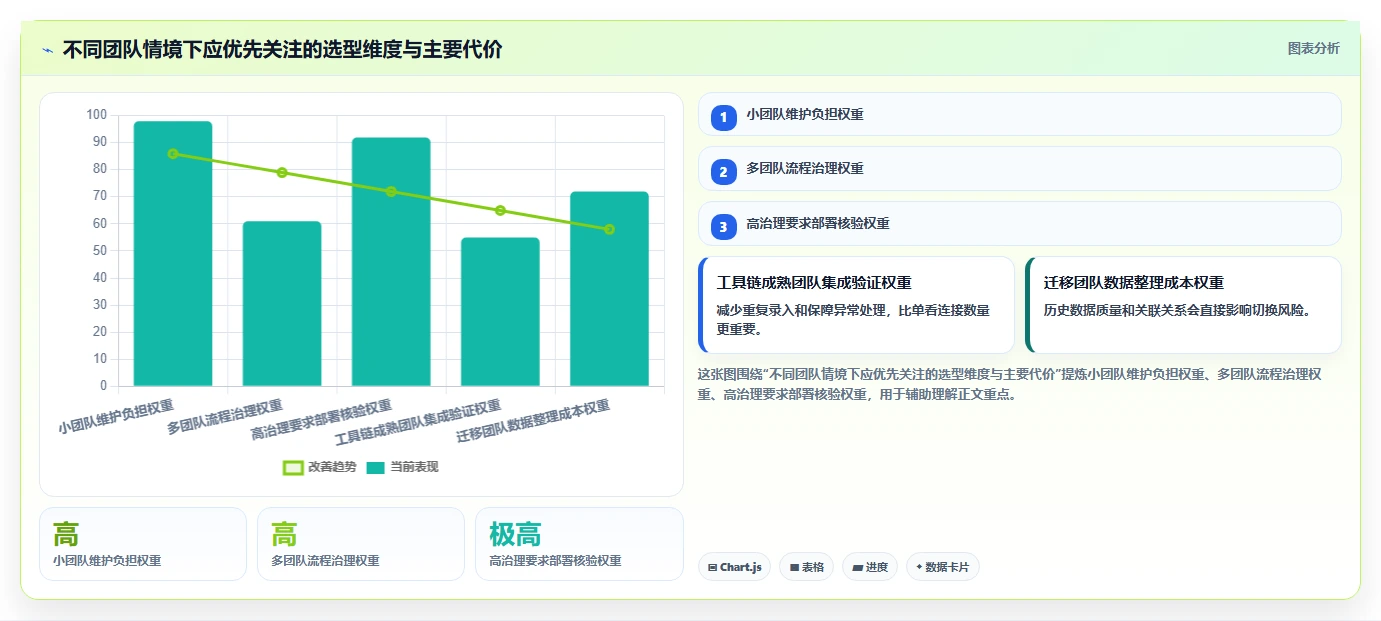Image resolution: width=1381 pixels, height=621 pixels.
Task: Click the x-axis label 工具链成熟团队集成验证权重
Action: tap(418, 422)
